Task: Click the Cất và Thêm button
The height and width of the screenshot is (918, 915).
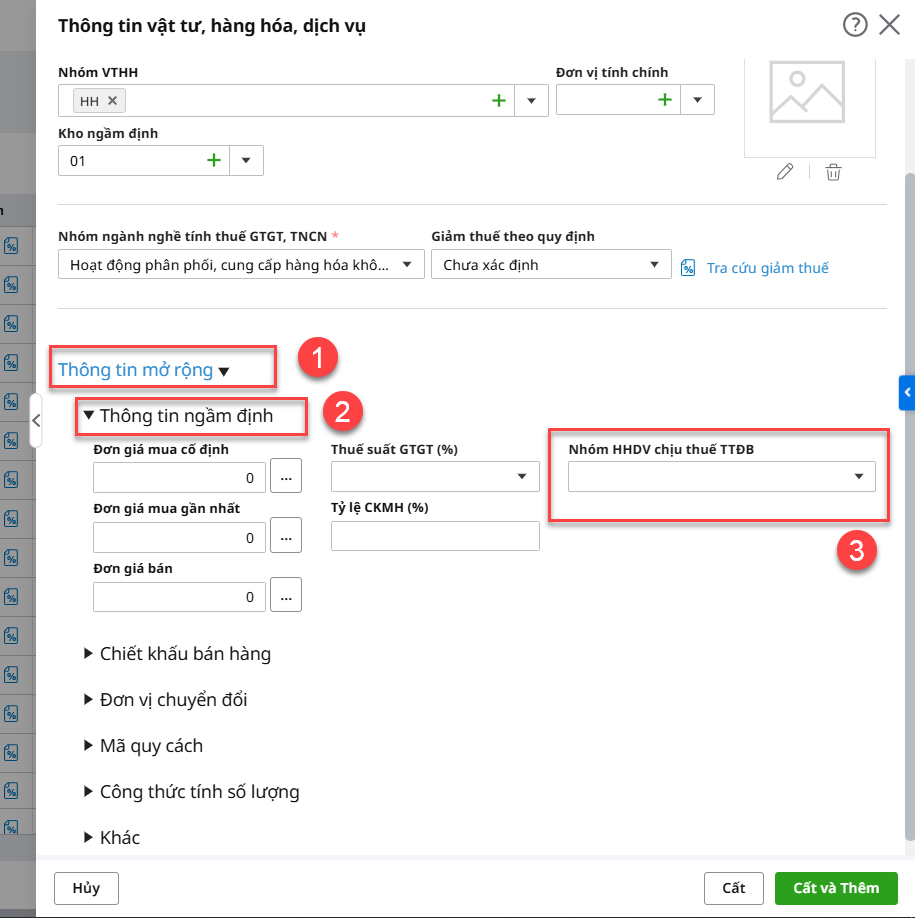Action: pos(836,888)
